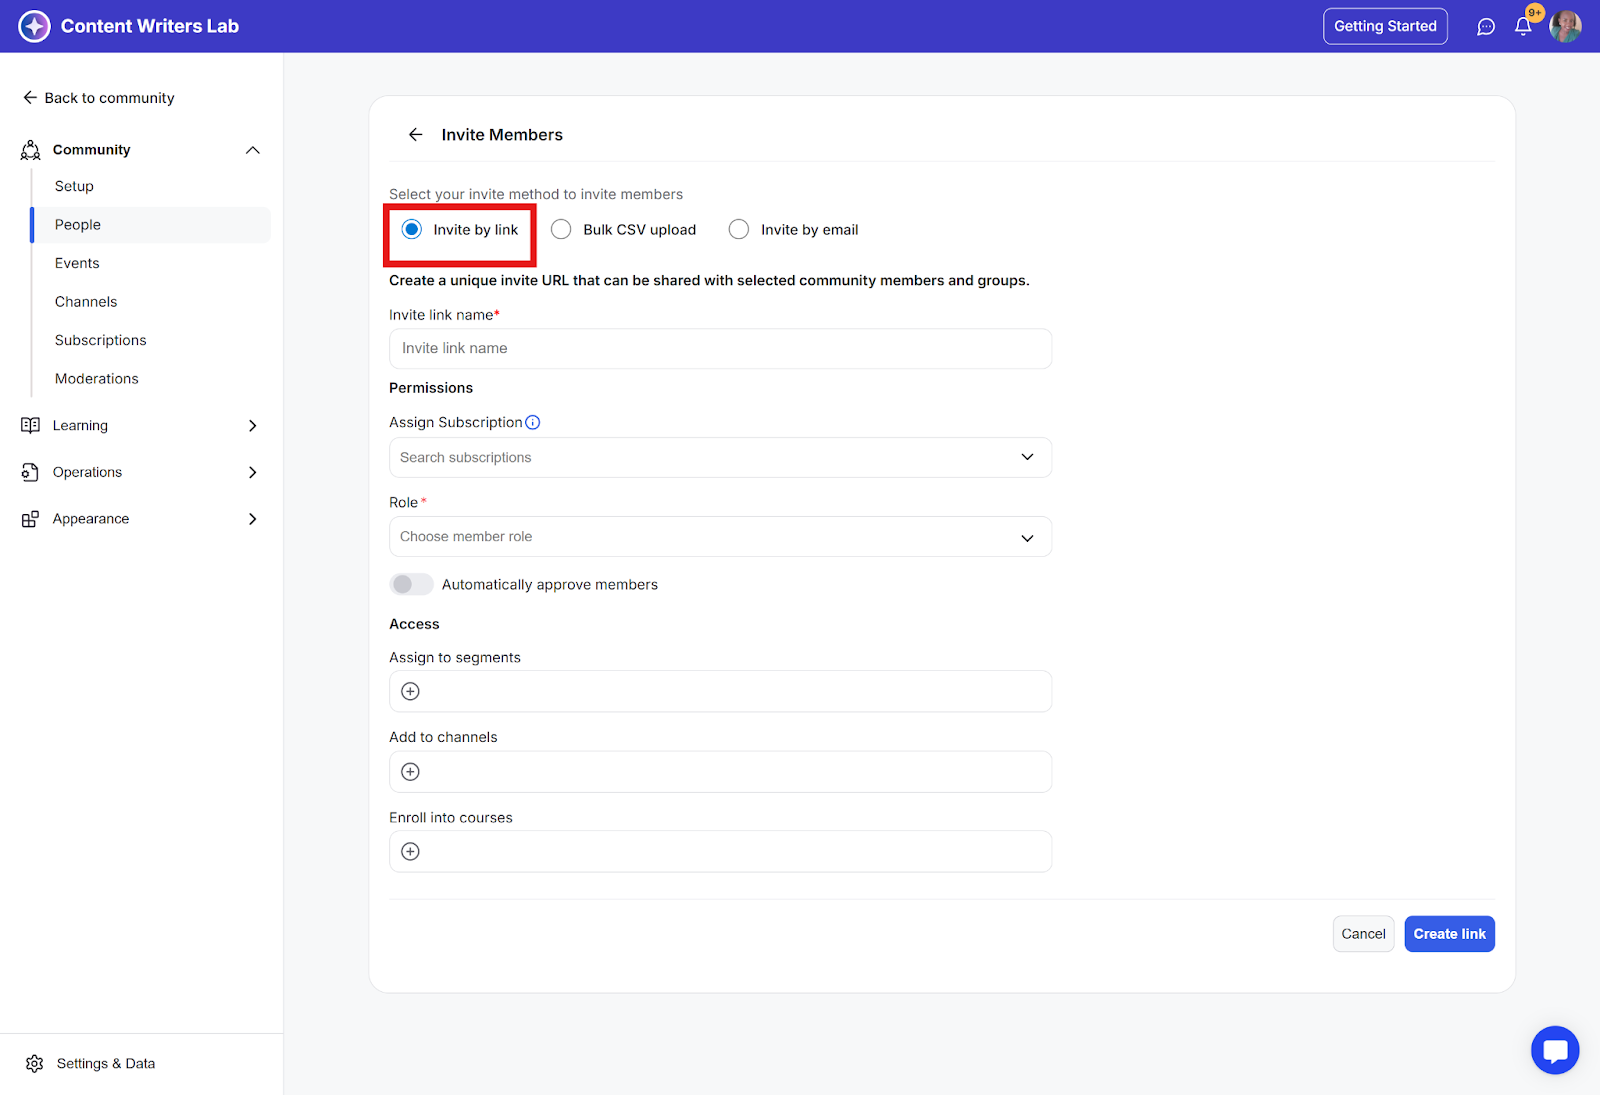Viewport: 1600px width, 1095px height.
Task: Click the Appearance icon in sidebar
Action: (31, 519)
